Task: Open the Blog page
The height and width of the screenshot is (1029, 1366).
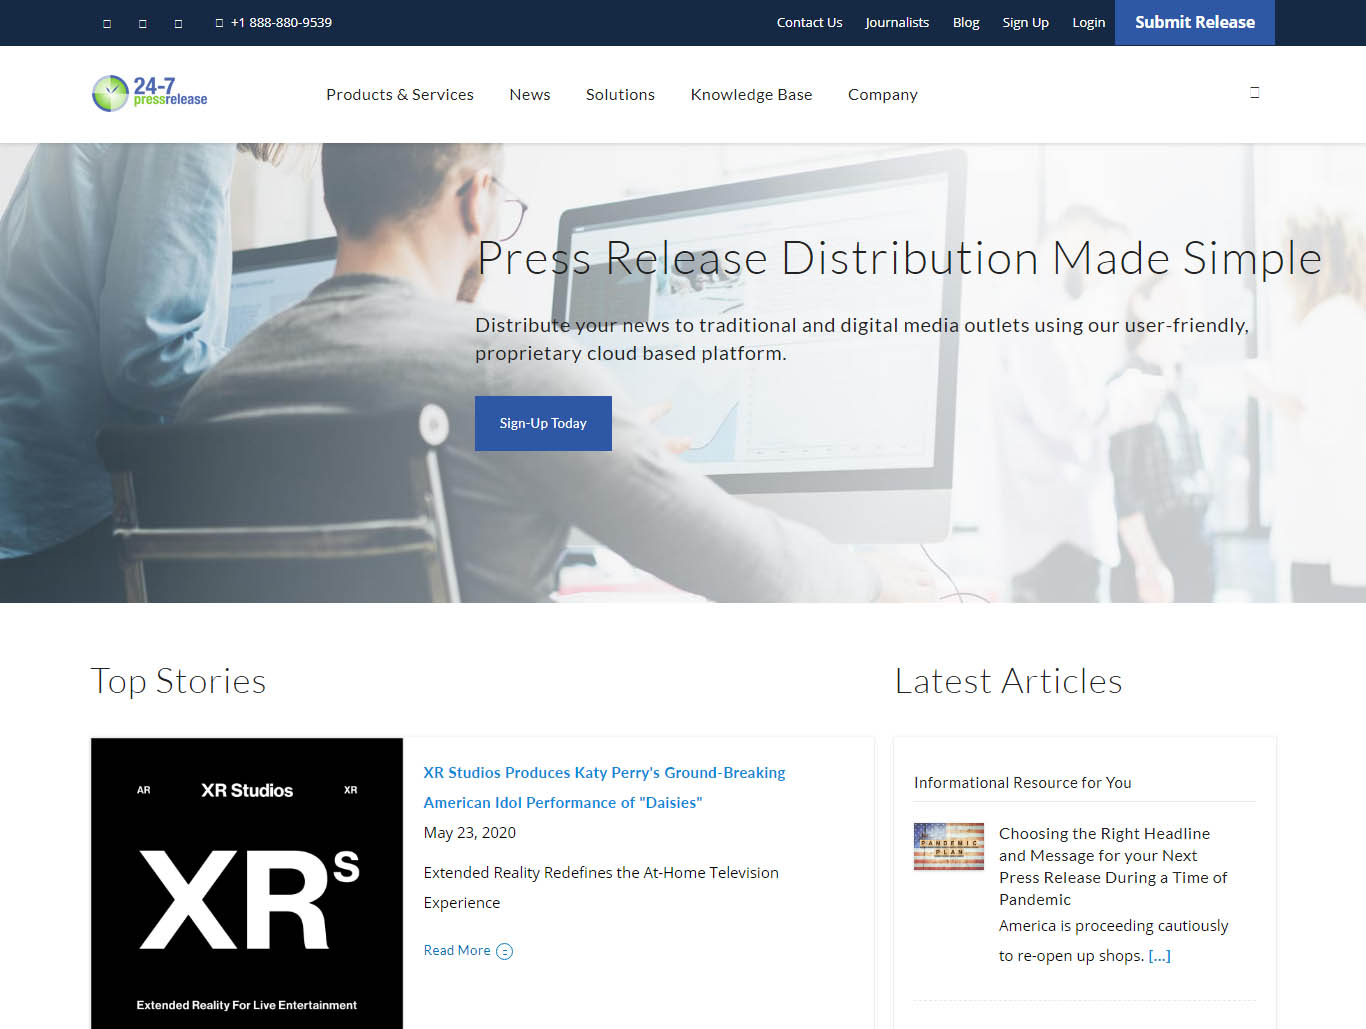Action: (965, 23)
